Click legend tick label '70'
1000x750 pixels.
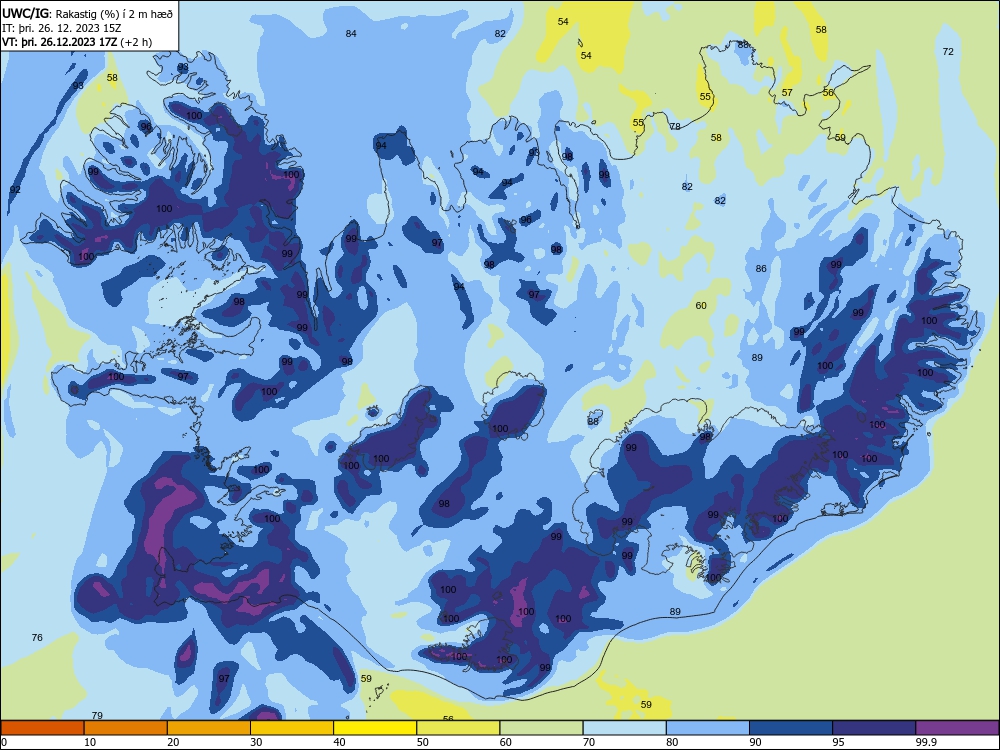[x=589, y=742]
